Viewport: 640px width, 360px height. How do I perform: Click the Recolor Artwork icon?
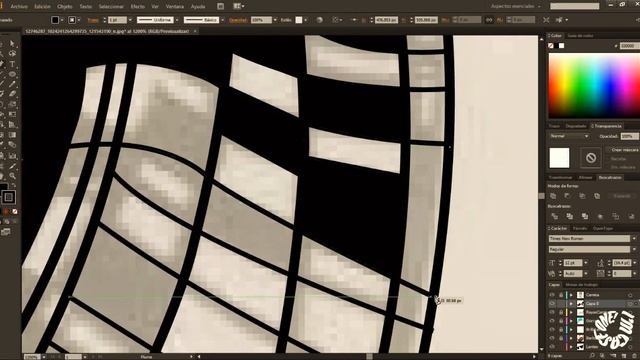tap(319, 20)
